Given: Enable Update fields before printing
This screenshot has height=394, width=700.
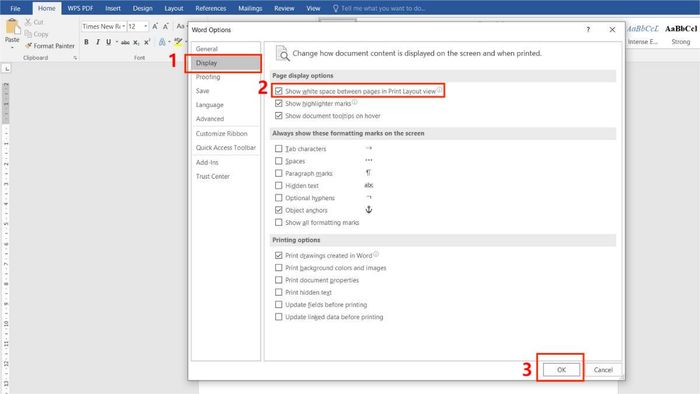Looking at the screenshot, I should pos(279,304).
